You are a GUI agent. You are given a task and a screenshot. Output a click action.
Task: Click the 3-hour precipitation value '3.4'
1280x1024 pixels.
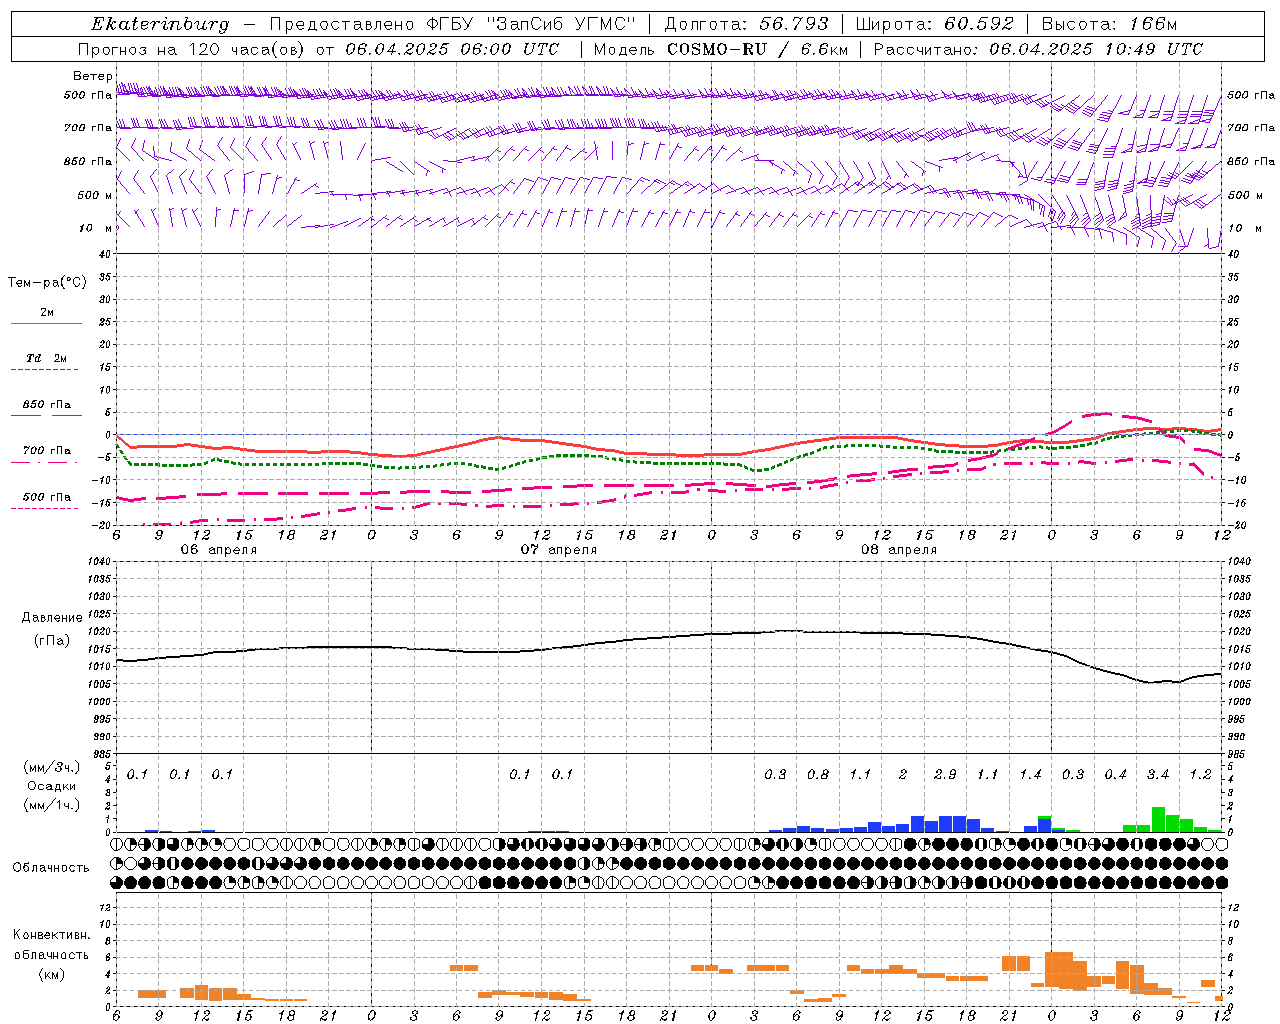click(x=1158, y=774)
